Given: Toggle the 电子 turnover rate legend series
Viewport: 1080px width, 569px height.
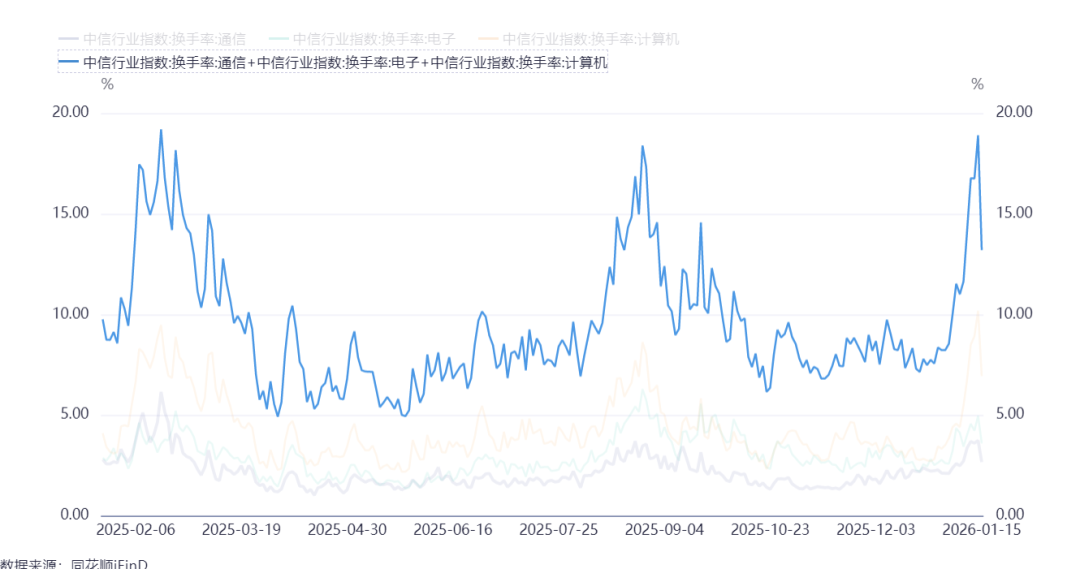Looking at the screenshot, I should (x=362, y=39).
